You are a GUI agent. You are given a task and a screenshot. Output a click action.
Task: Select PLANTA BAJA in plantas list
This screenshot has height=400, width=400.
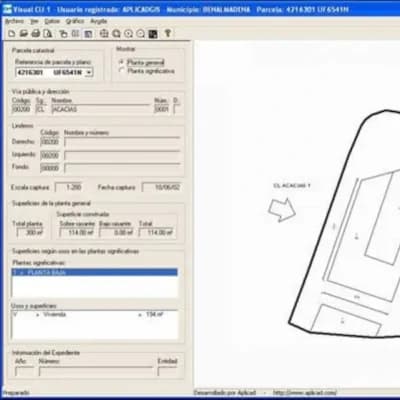point(95,272)
